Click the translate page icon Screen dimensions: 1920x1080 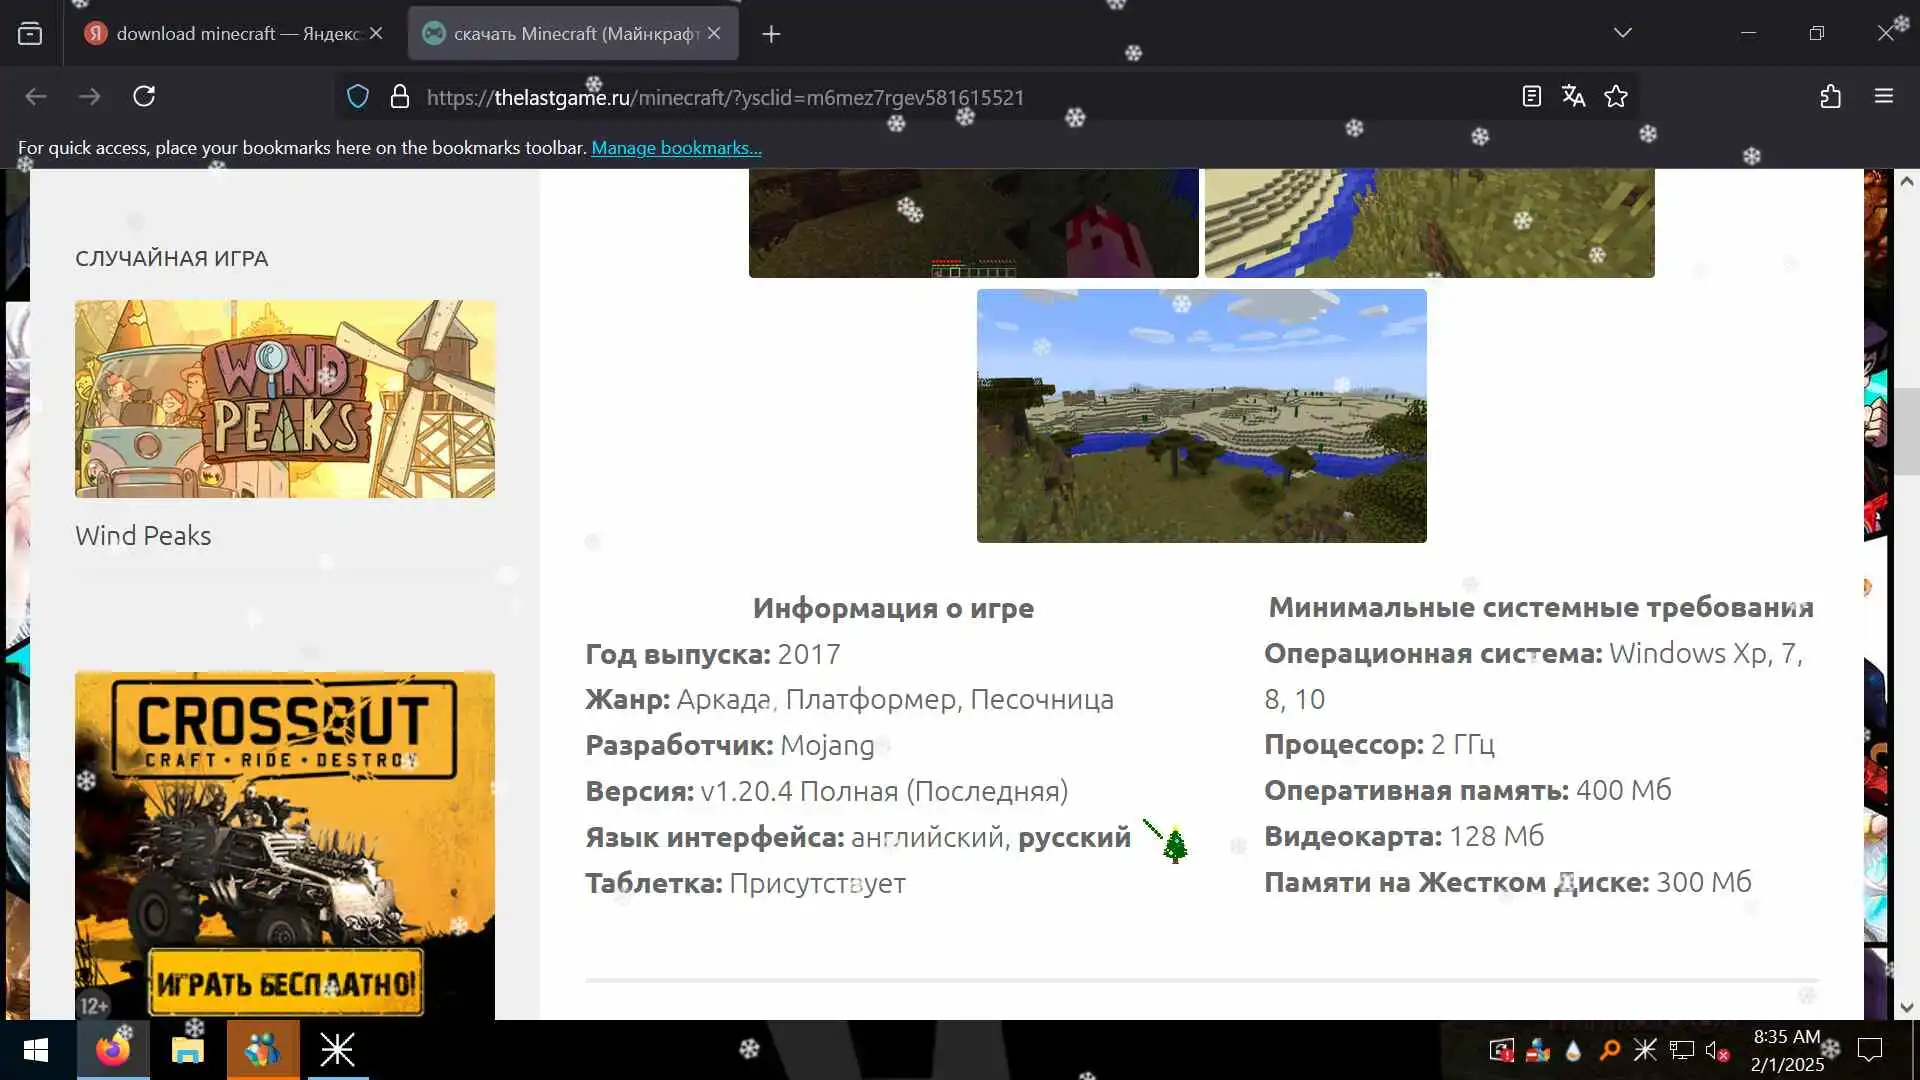pos(1573,96)
